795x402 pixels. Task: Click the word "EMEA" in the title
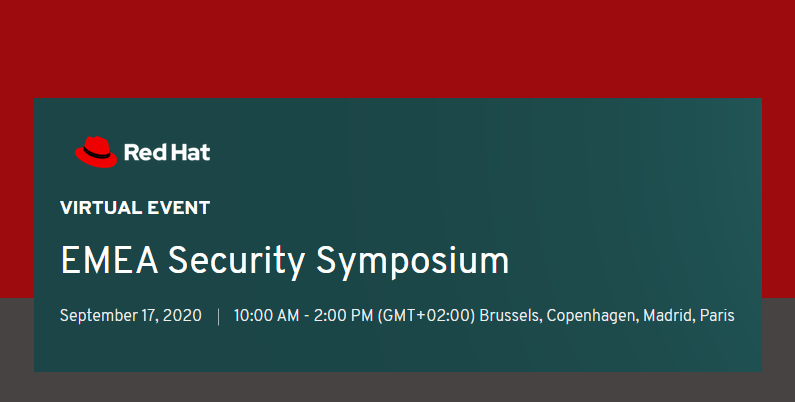[x=109, y=261]
